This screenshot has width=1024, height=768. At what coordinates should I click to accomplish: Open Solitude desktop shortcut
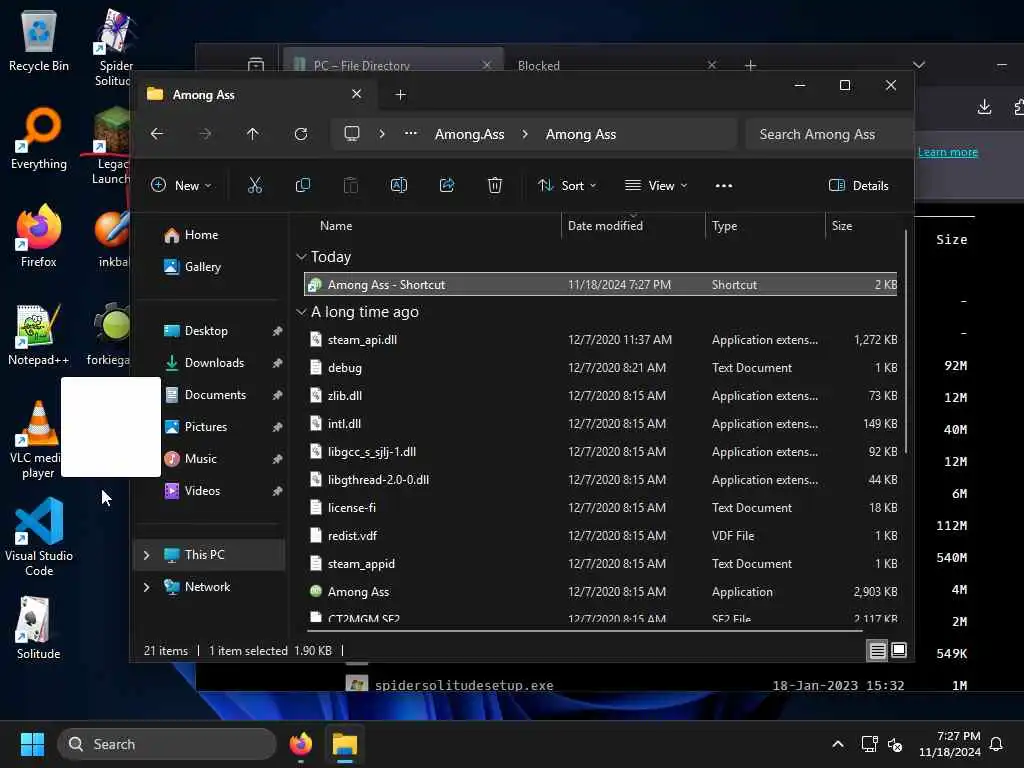[x=39, y=628]
